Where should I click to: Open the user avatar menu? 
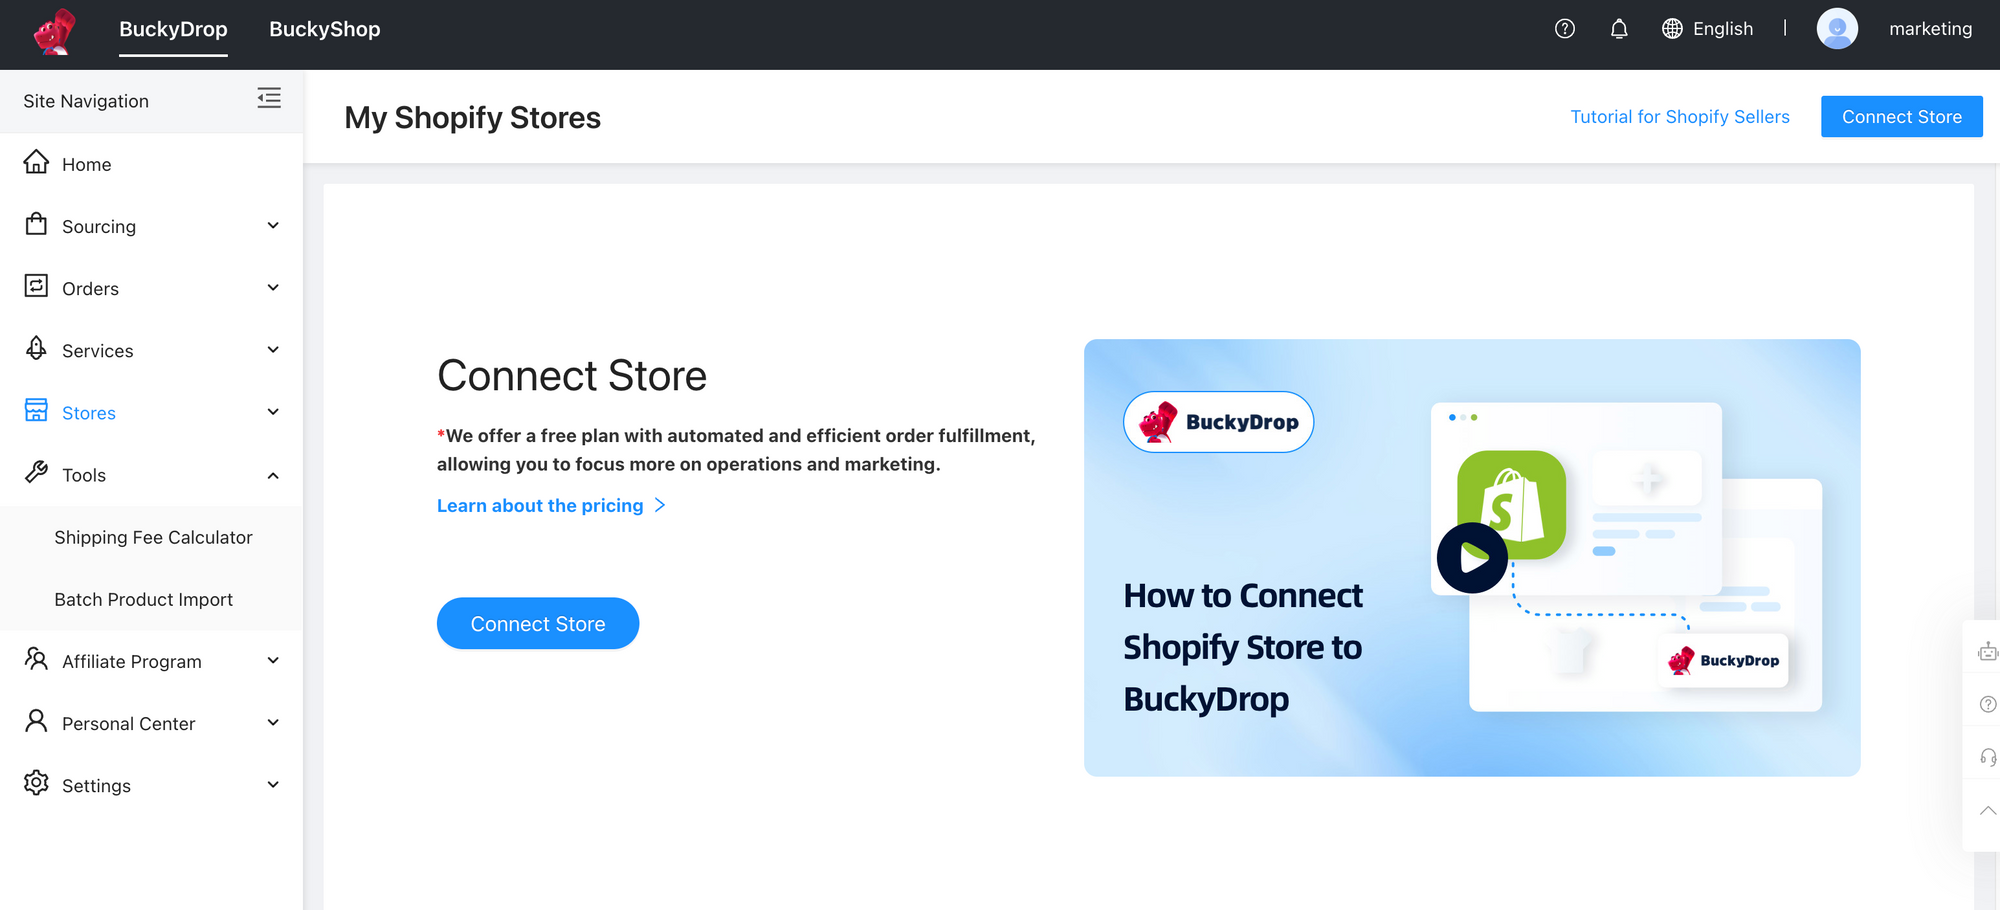tap(1837, 29)
